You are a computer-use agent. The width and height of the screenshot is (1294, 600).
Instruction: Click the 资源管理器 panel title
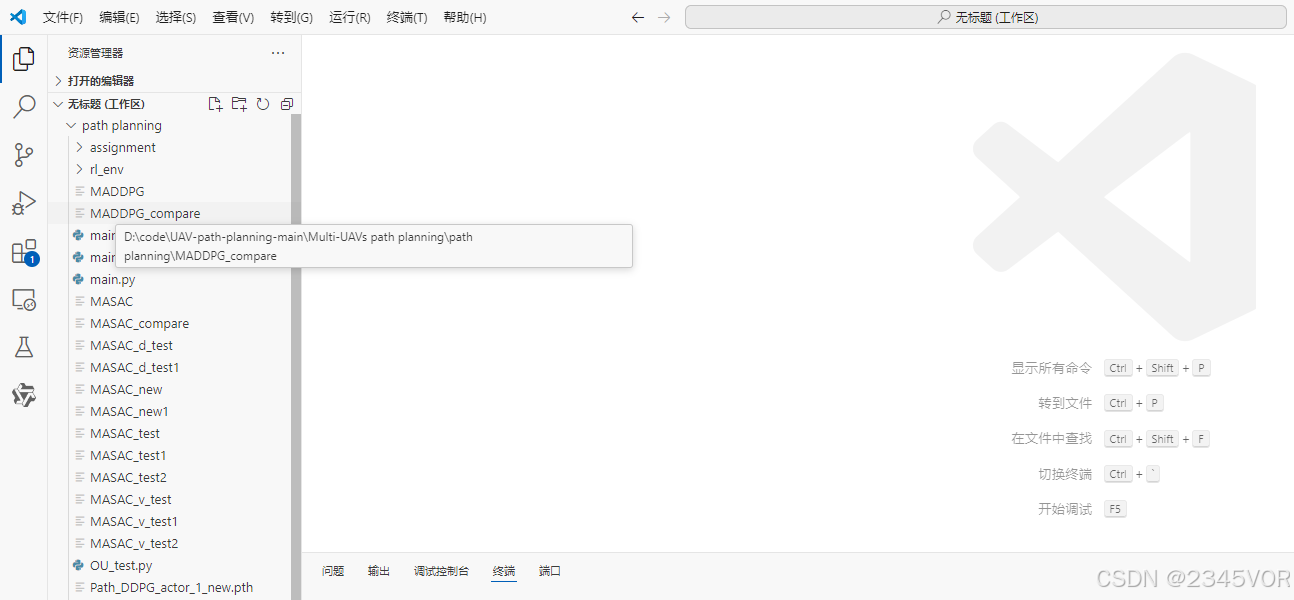[96, 53]
